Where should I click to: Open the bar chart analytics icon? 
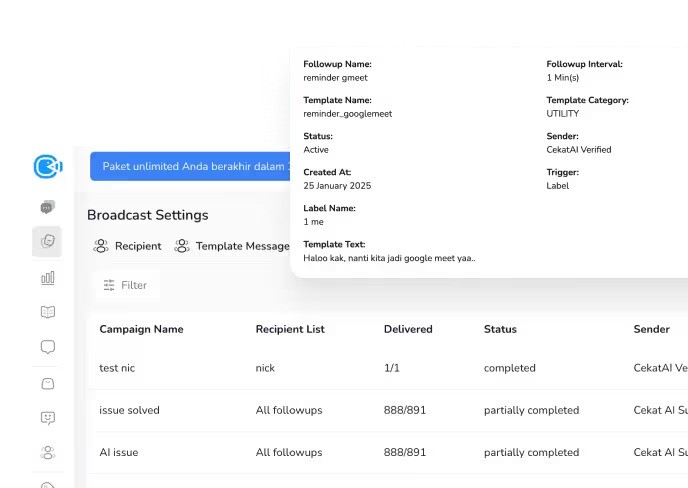(x=47, y=277)
